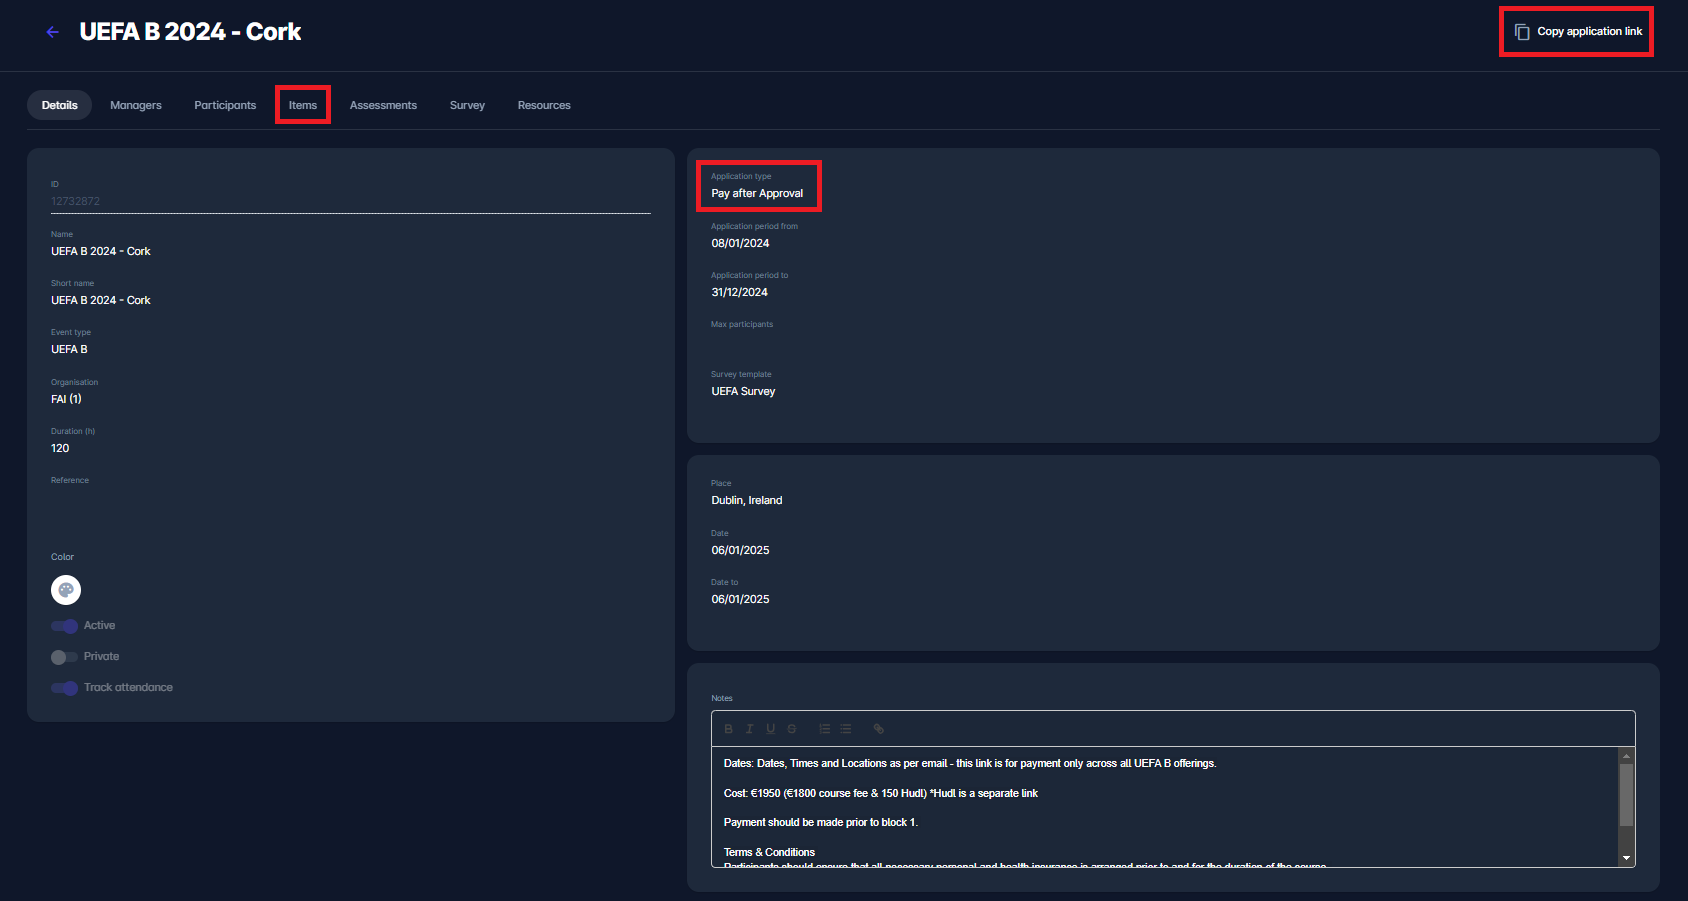The height and width of the screenshot is (901, 1688).
Task: Expand the Event type field
Action: pos(70,349)
